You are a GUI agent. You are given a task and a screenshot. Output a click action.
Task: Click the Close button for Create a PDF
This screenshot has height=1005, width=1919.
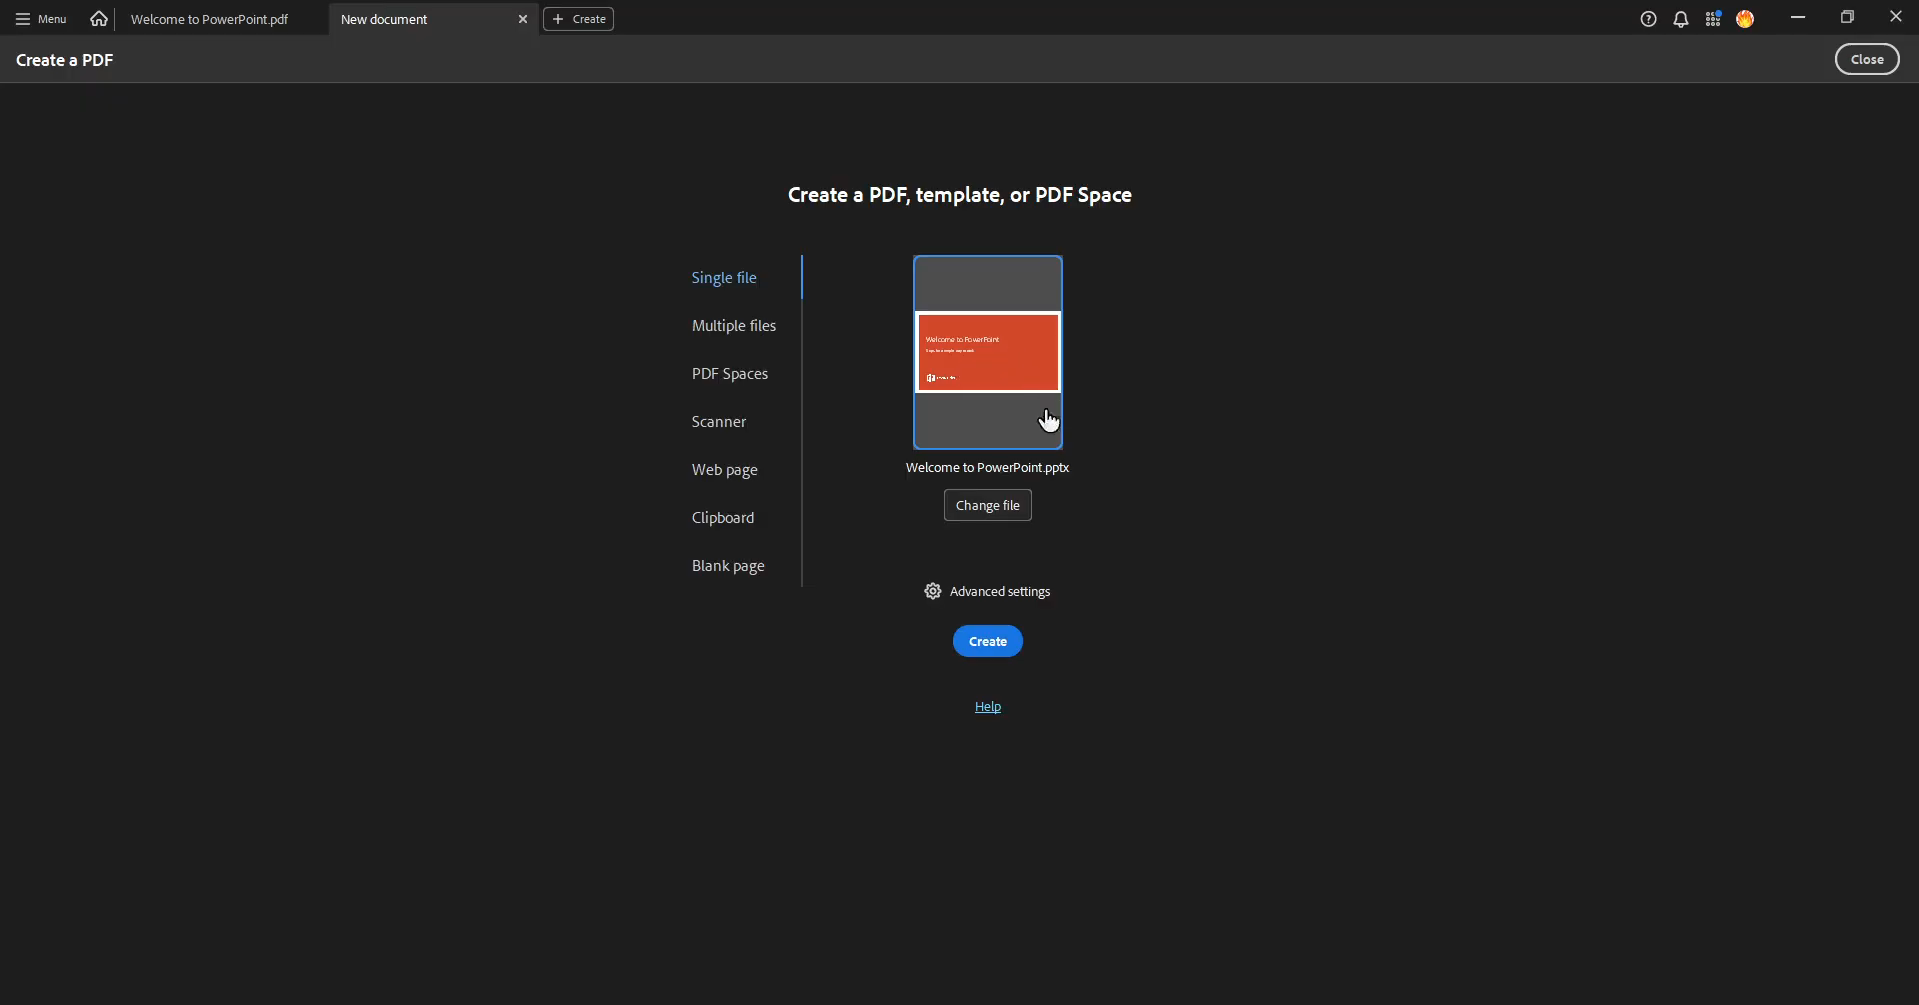(1867, 59)
